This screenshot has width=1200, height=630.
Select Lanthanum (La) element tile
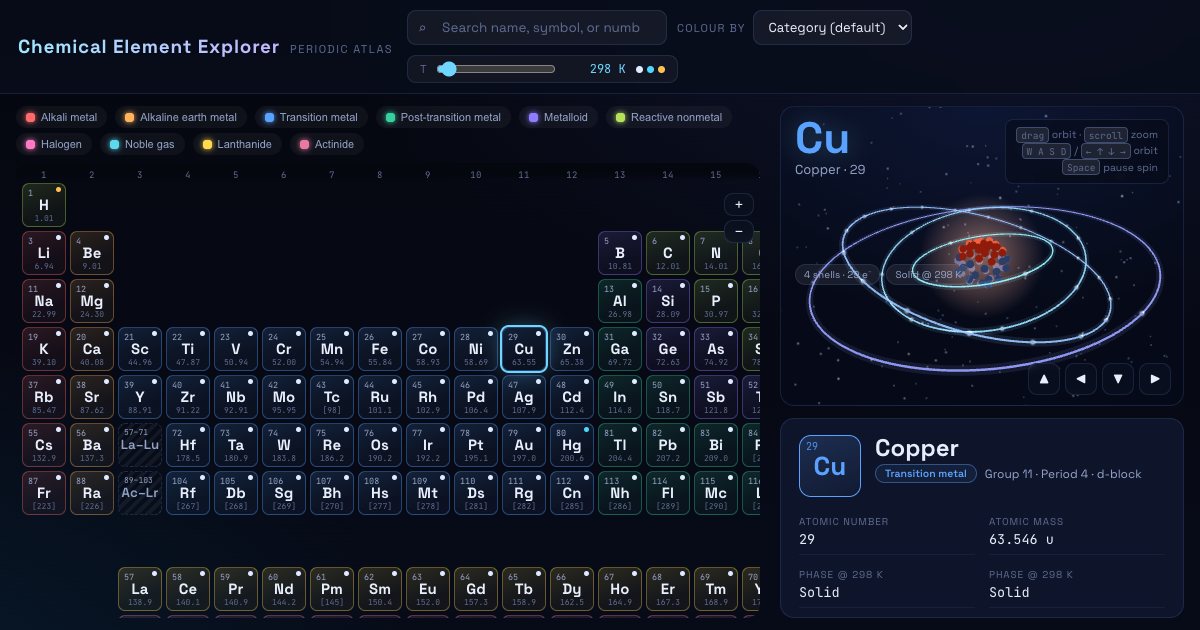140,589
